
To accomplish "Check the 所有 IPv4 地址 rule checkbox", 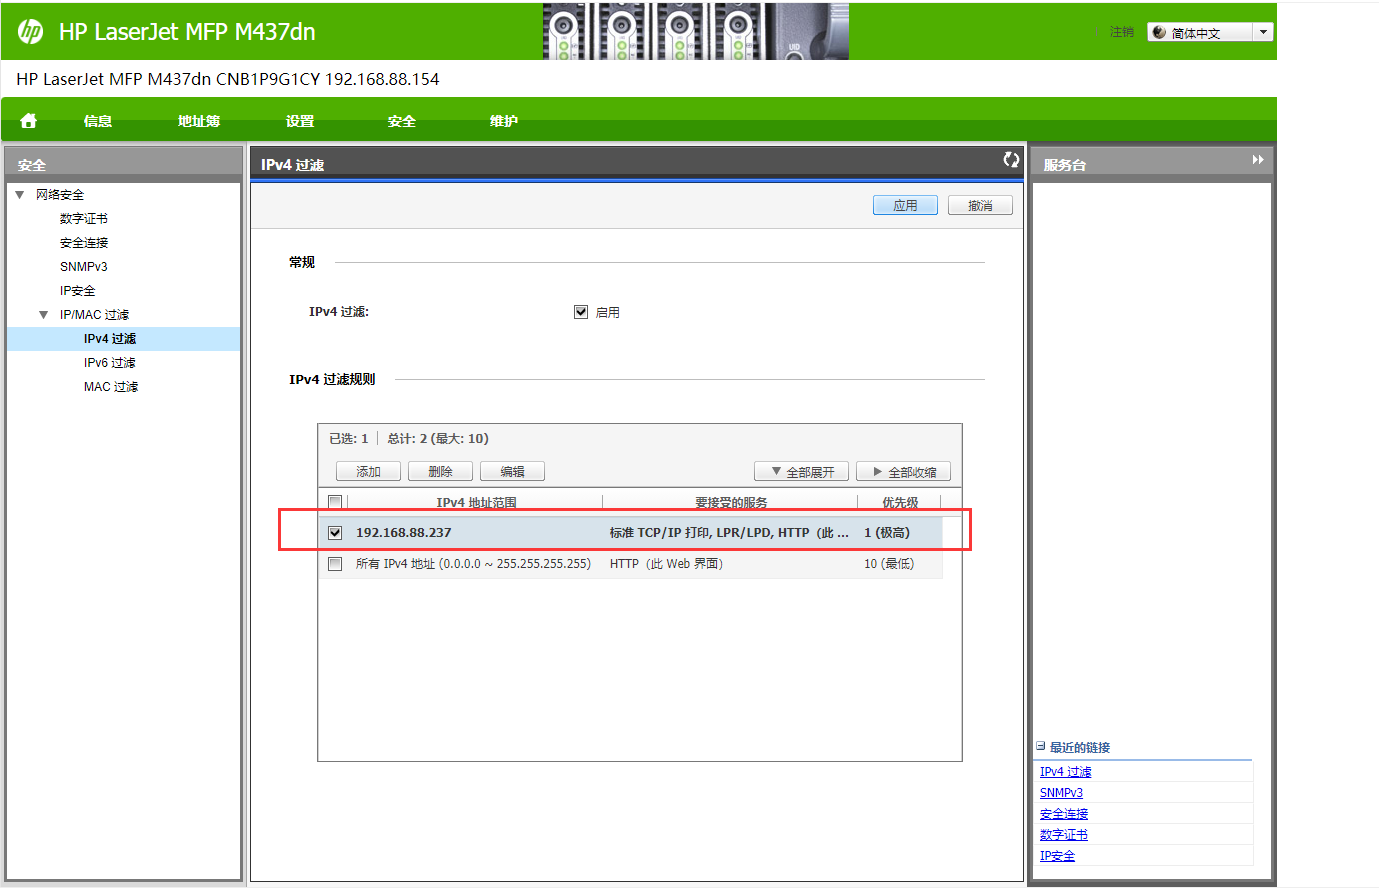I will coord(335,564).
